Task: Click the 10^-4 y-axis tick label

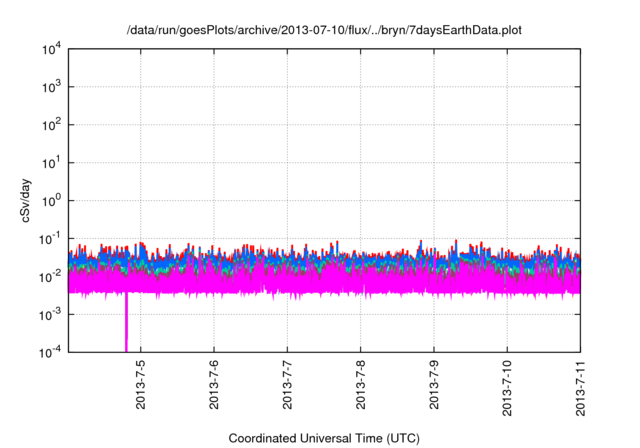Action: (x=50, y=352)
